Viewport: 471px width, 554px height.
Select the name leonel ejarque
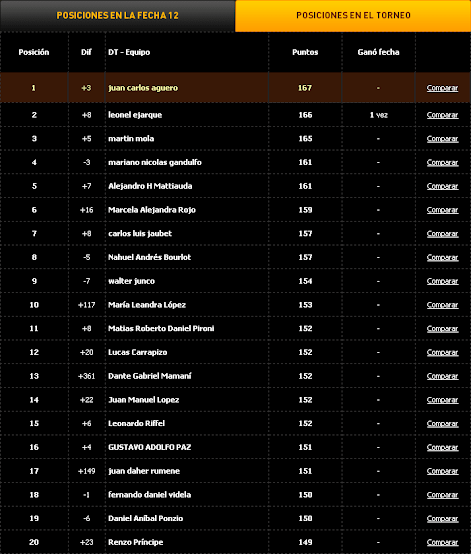[135, 115]
